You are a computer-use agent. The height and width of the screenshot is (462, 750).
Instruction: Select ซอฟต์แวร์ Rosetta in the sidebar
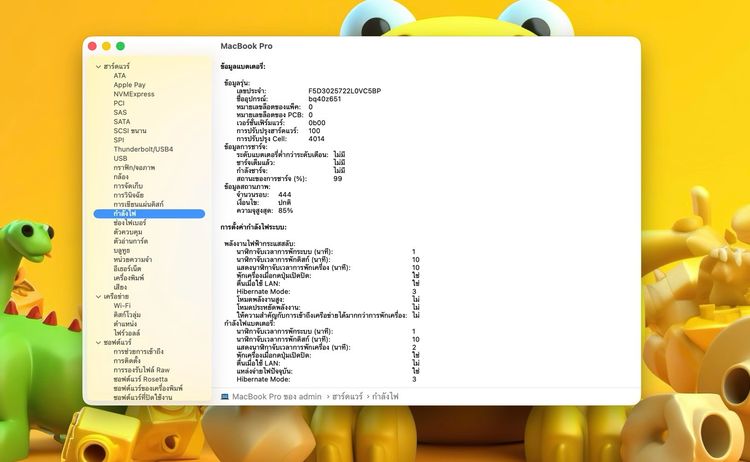141,379
